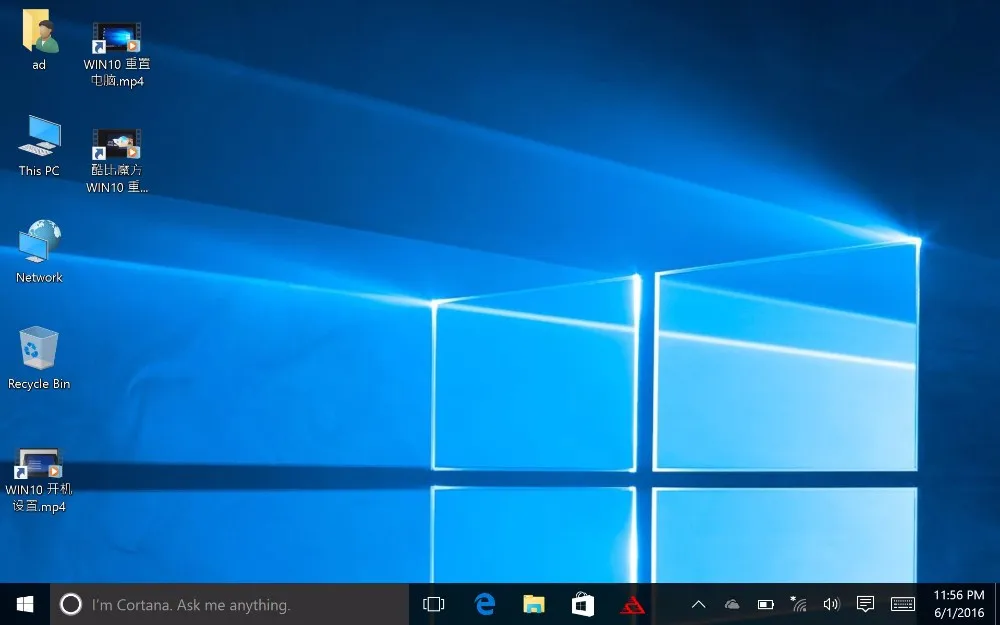Viewport: 1000px width, 625px height.
Task: Open Task View from the taskbar
Action: click(x=434, y=604)
